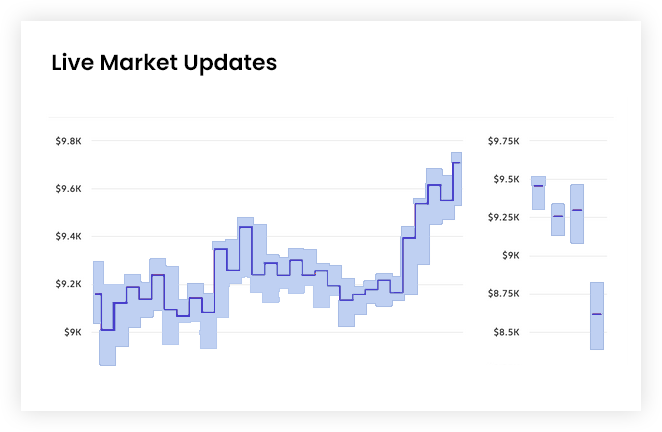662x432 pixels.
Task: Select the $9.5K right chart axis label
Action: pos(505,179)
